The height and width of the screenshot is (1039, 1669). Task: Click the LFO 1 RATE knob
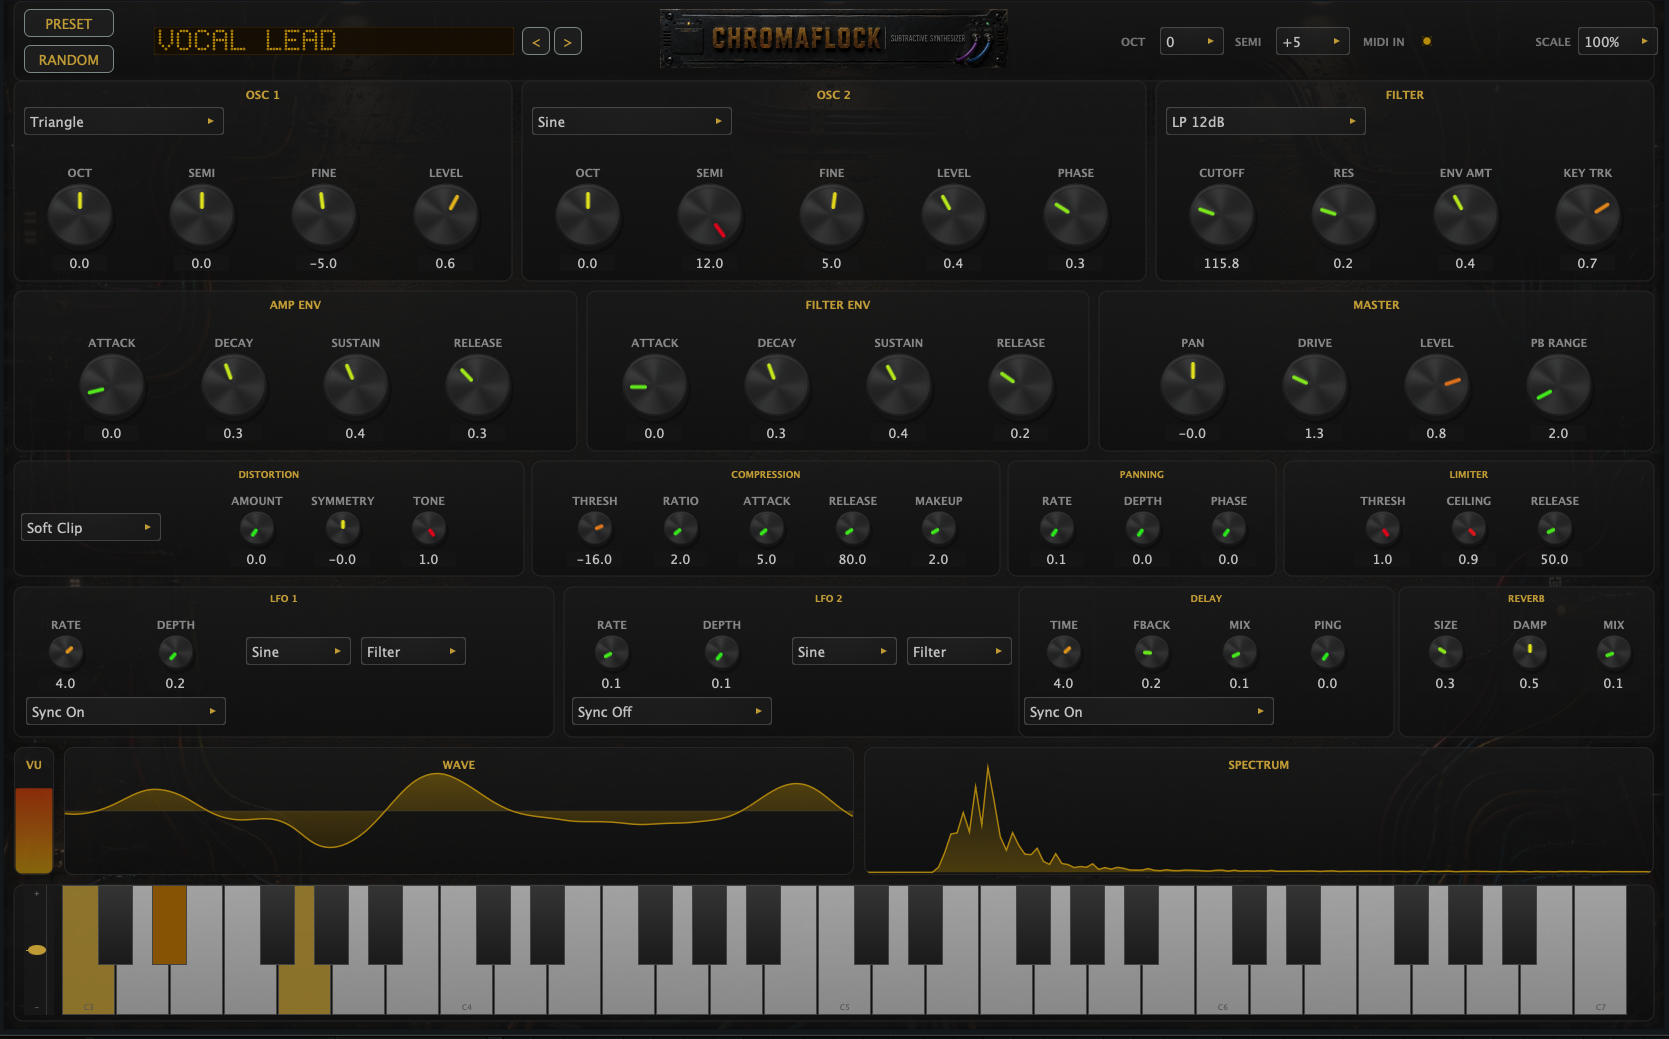(66, 652)
